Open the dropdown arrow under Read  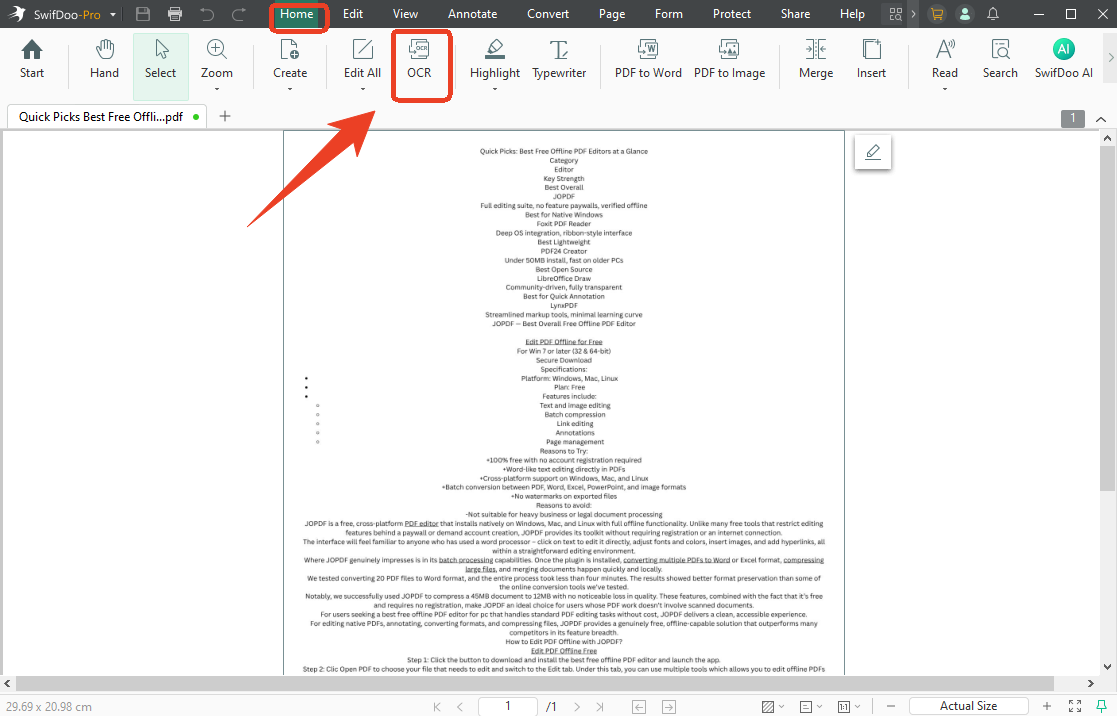pyautogui.click(x=945, y=90)
